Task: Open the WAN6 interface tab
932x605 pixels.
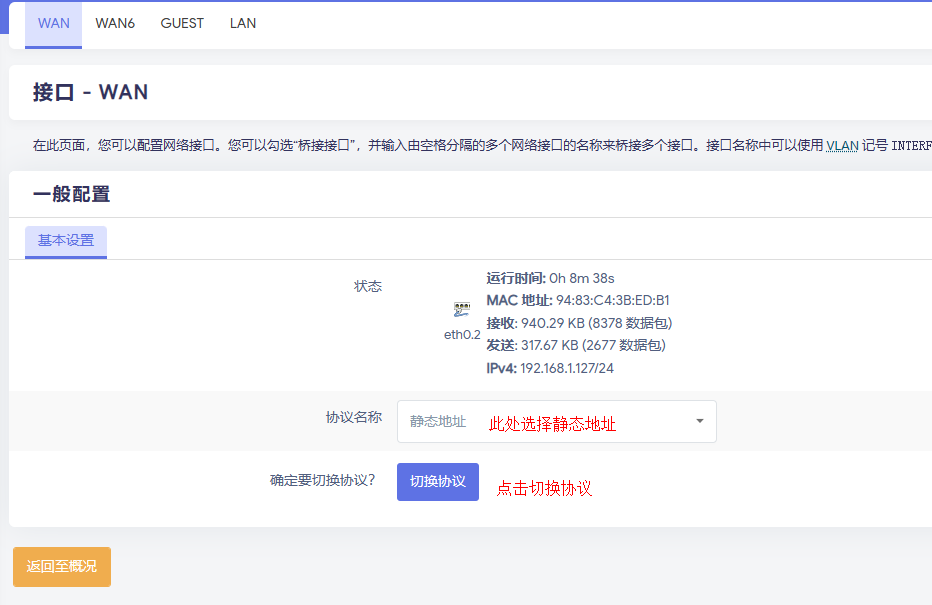Action: pos(115,23)
